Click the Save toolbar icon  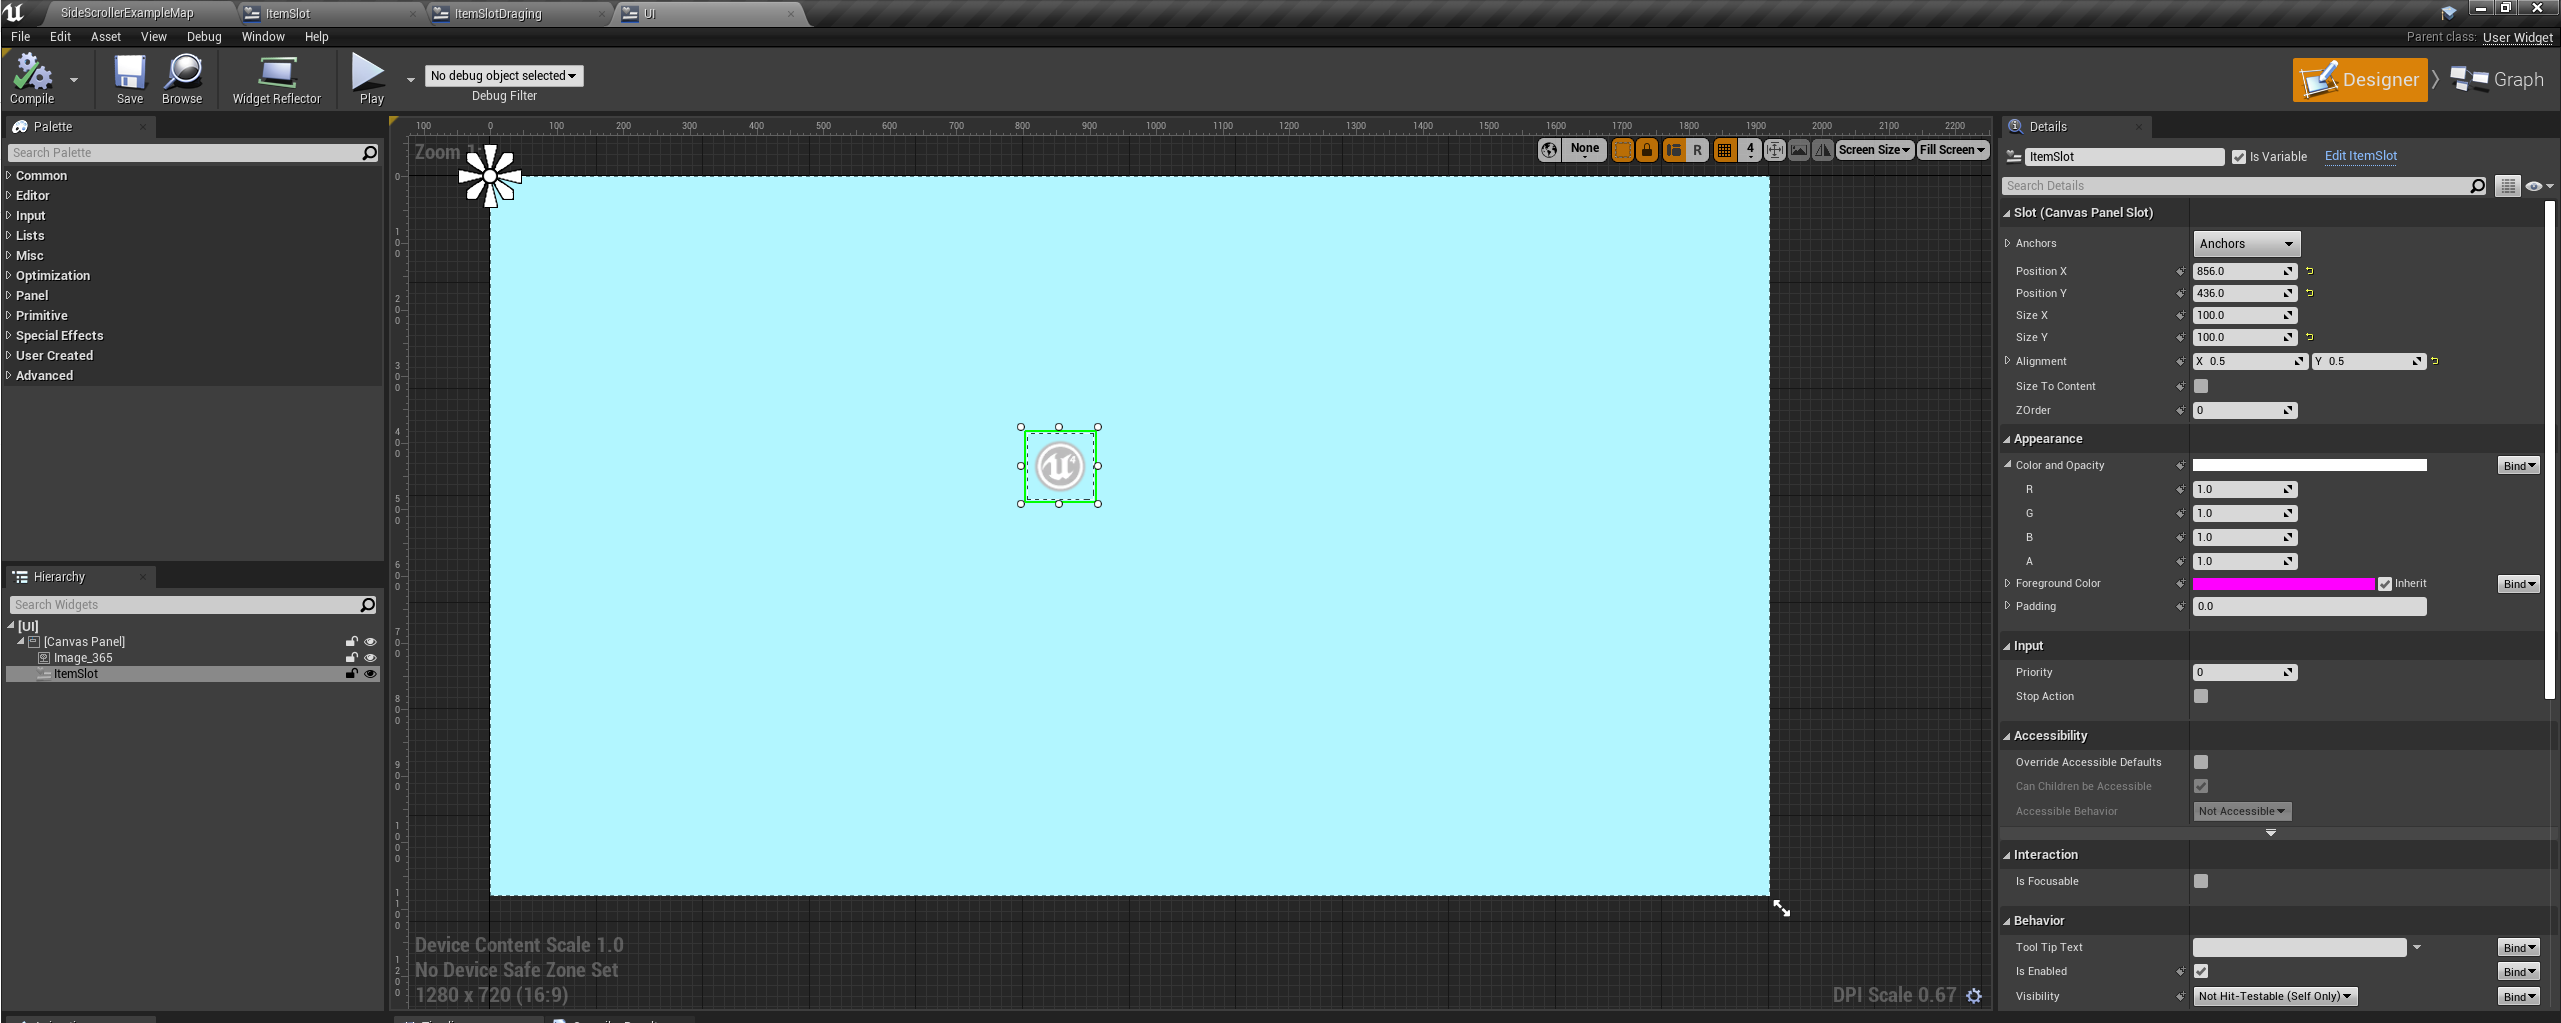[129, 79]
